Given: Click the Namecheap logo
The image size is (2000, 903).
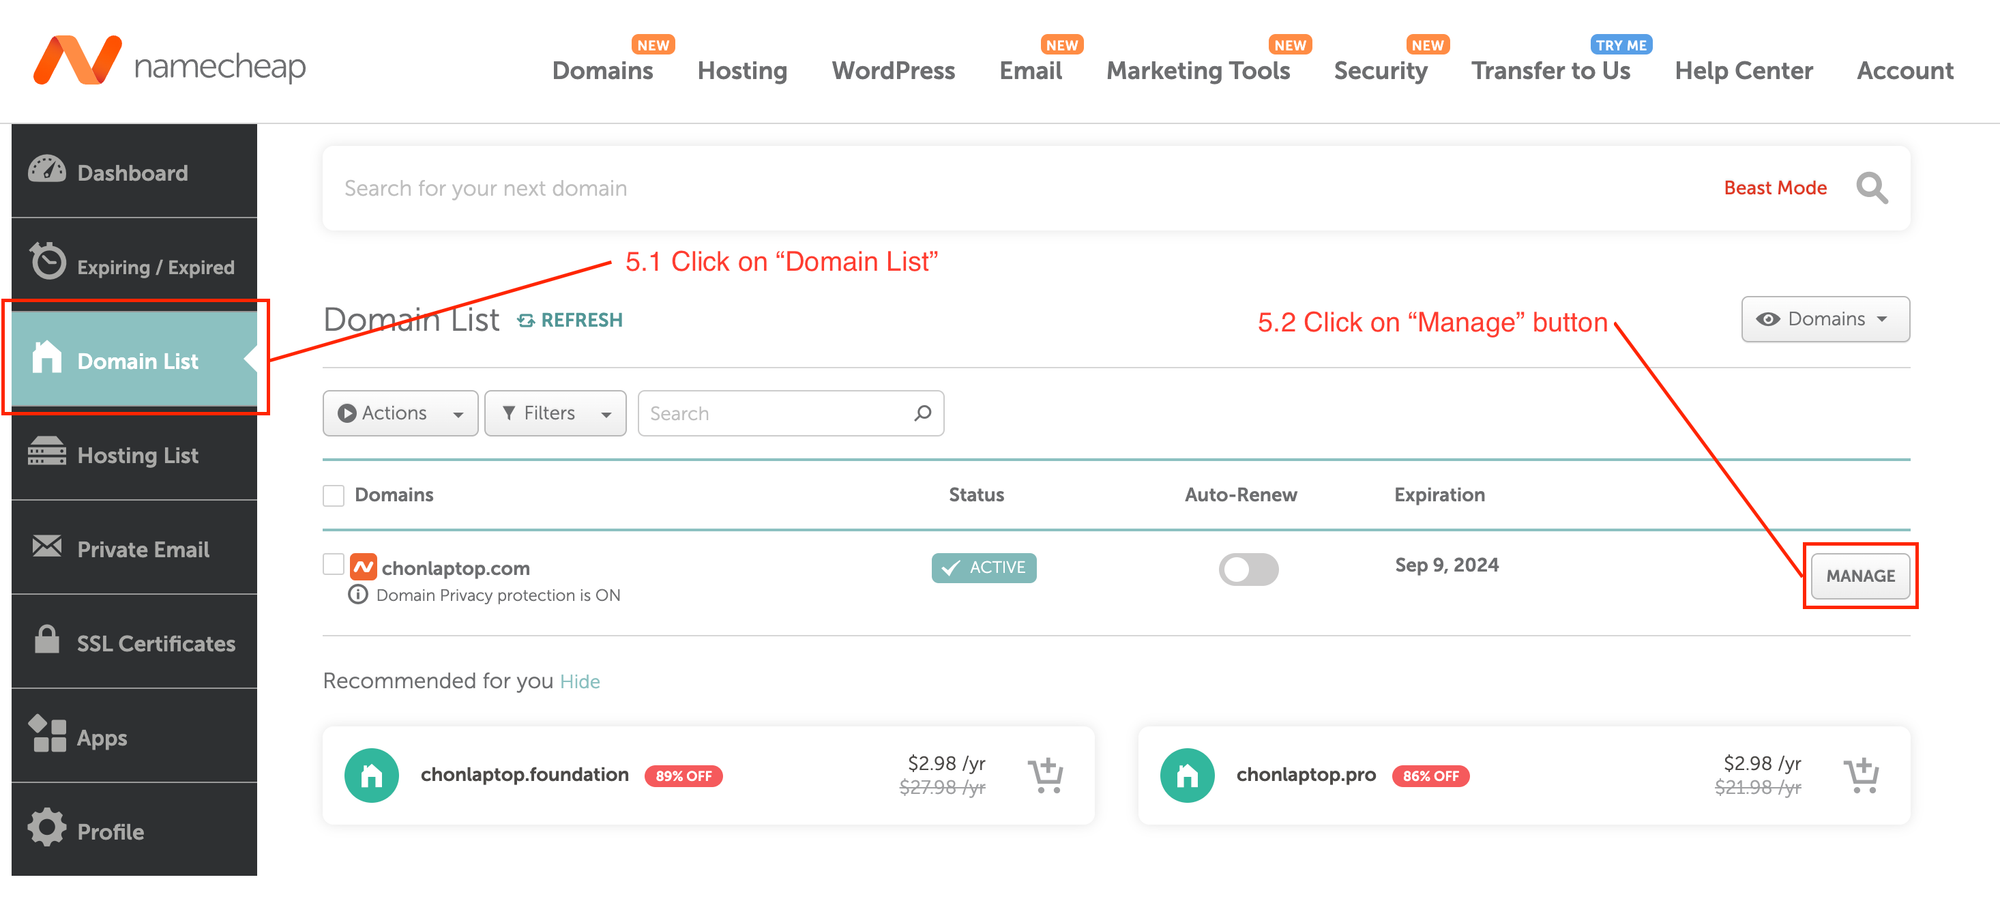Looking at the screenshot, I should coord(169,62).
